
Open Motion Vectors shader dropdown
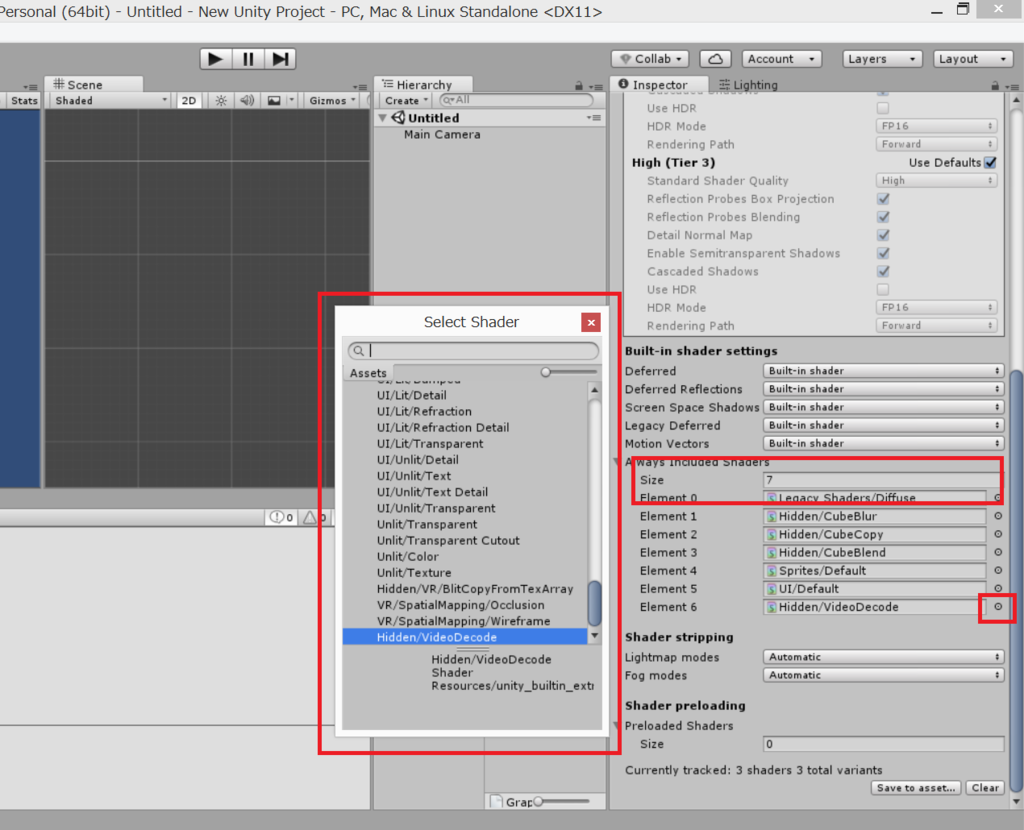883,443
